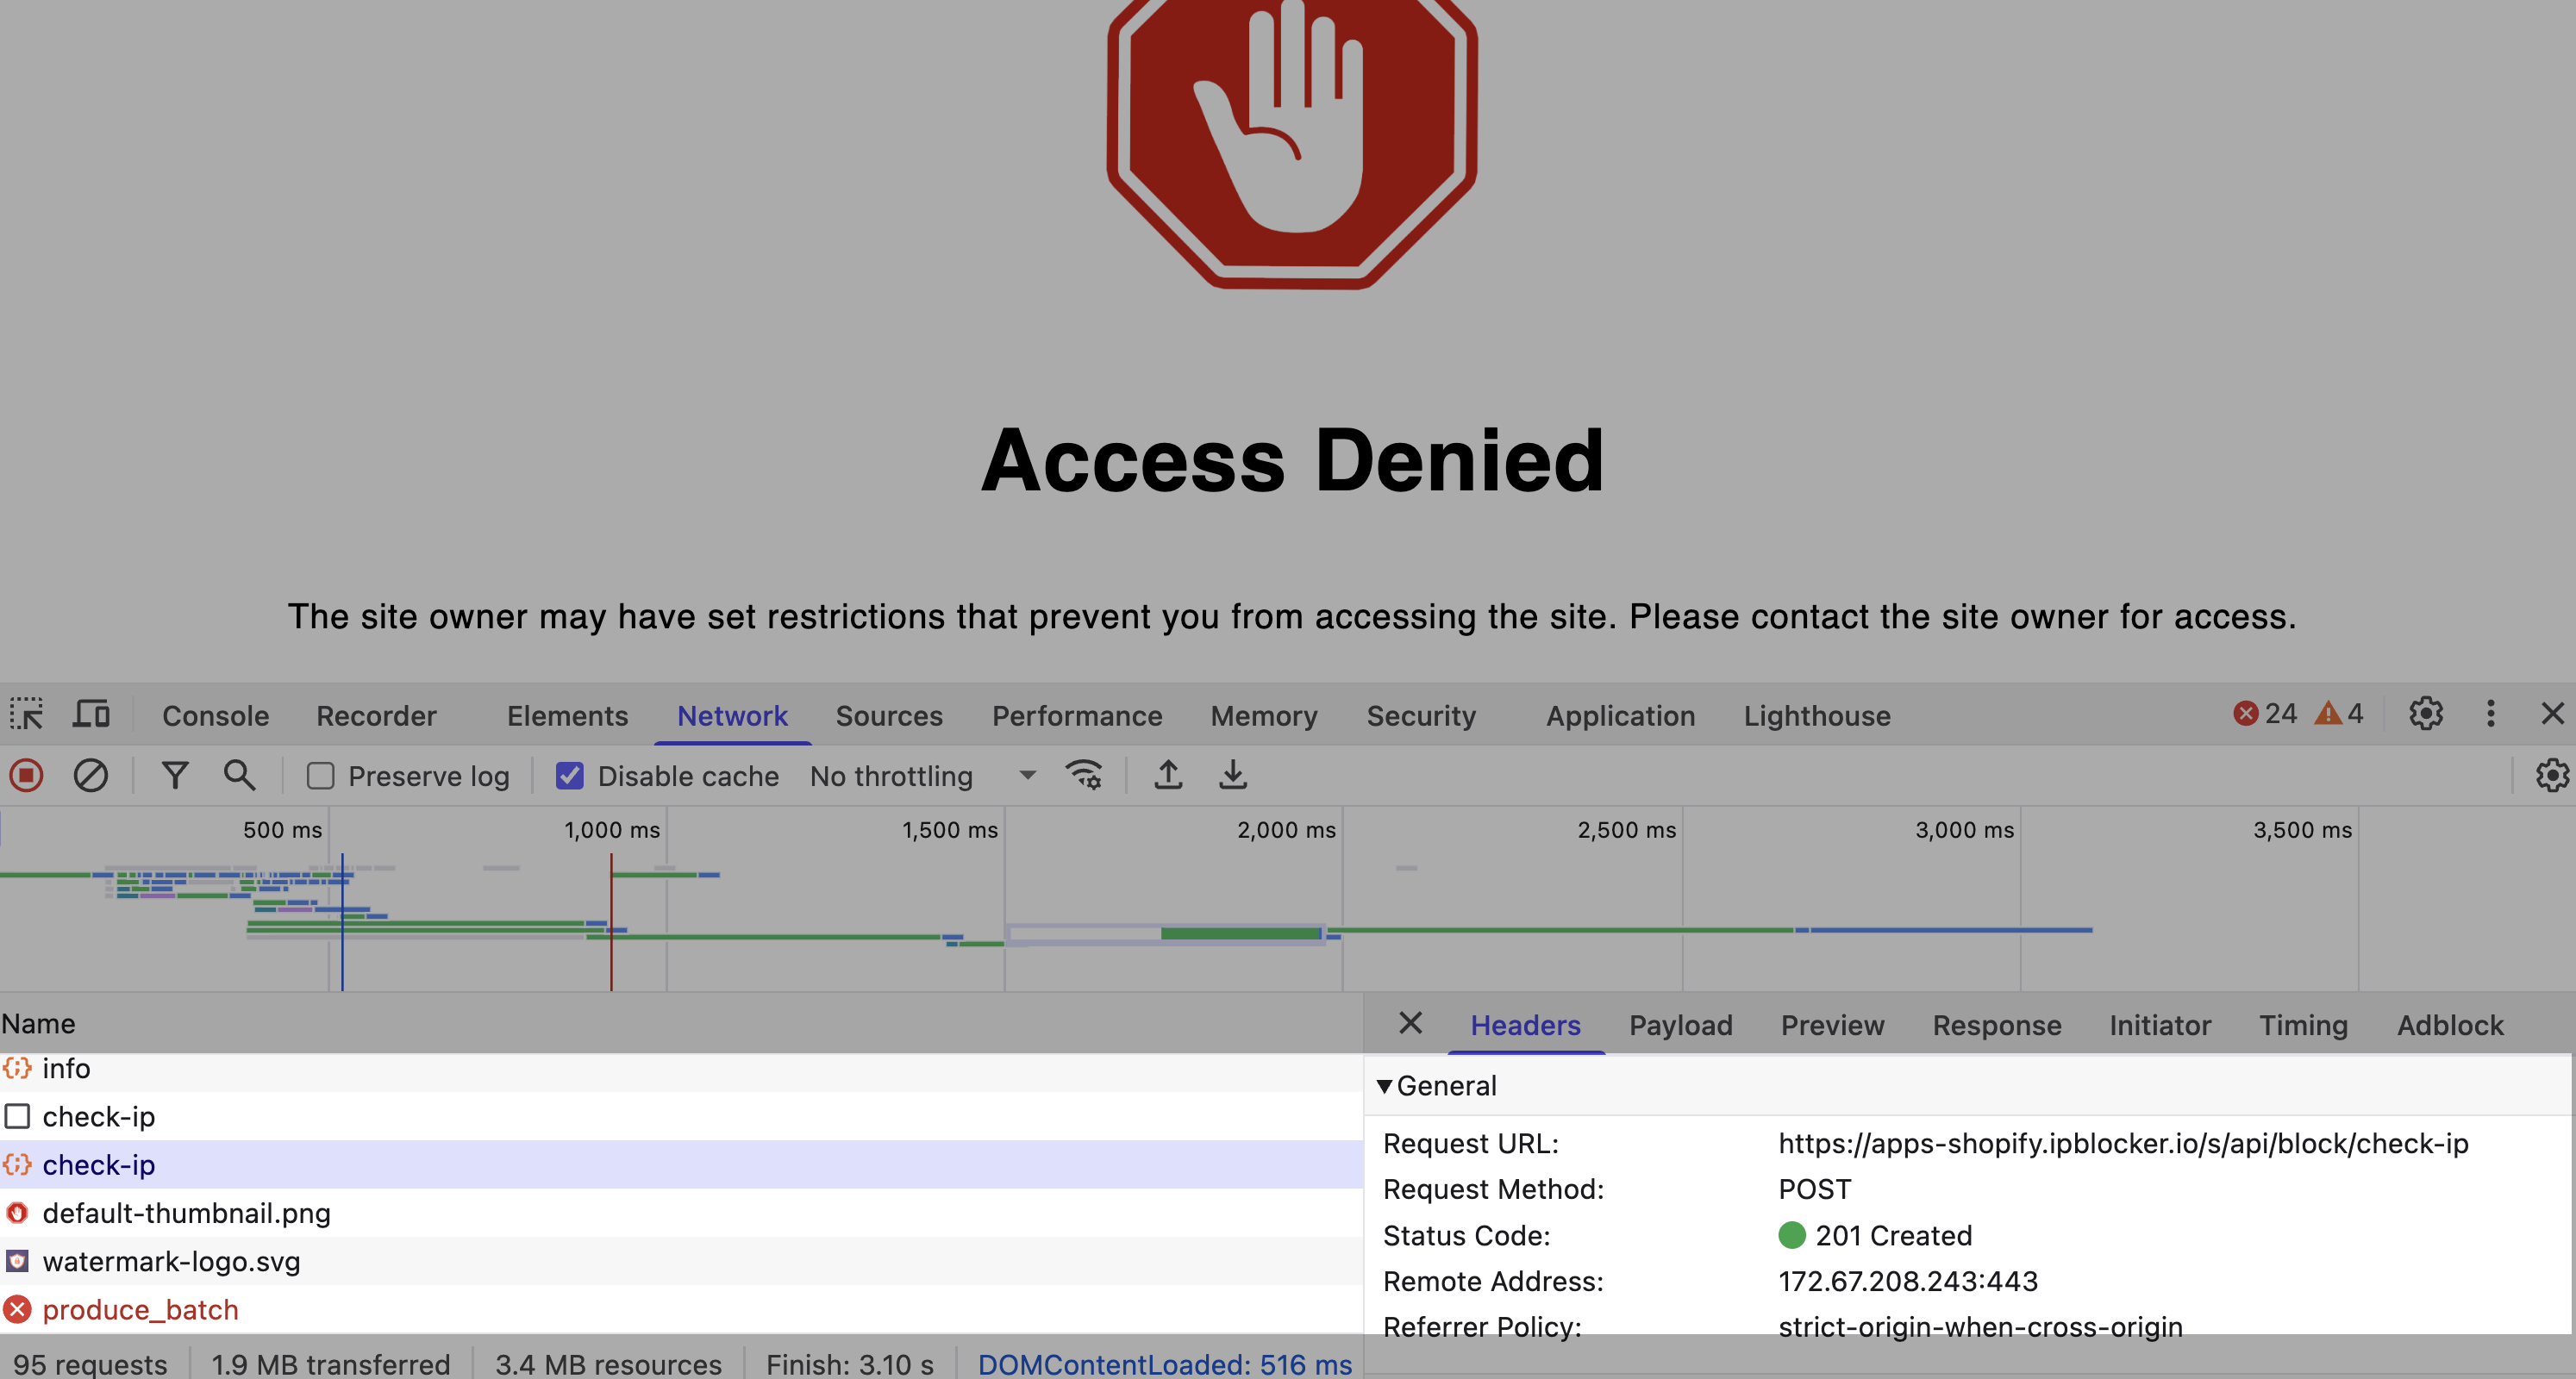
Task: Select the info request row
Action: point(682,1068)
